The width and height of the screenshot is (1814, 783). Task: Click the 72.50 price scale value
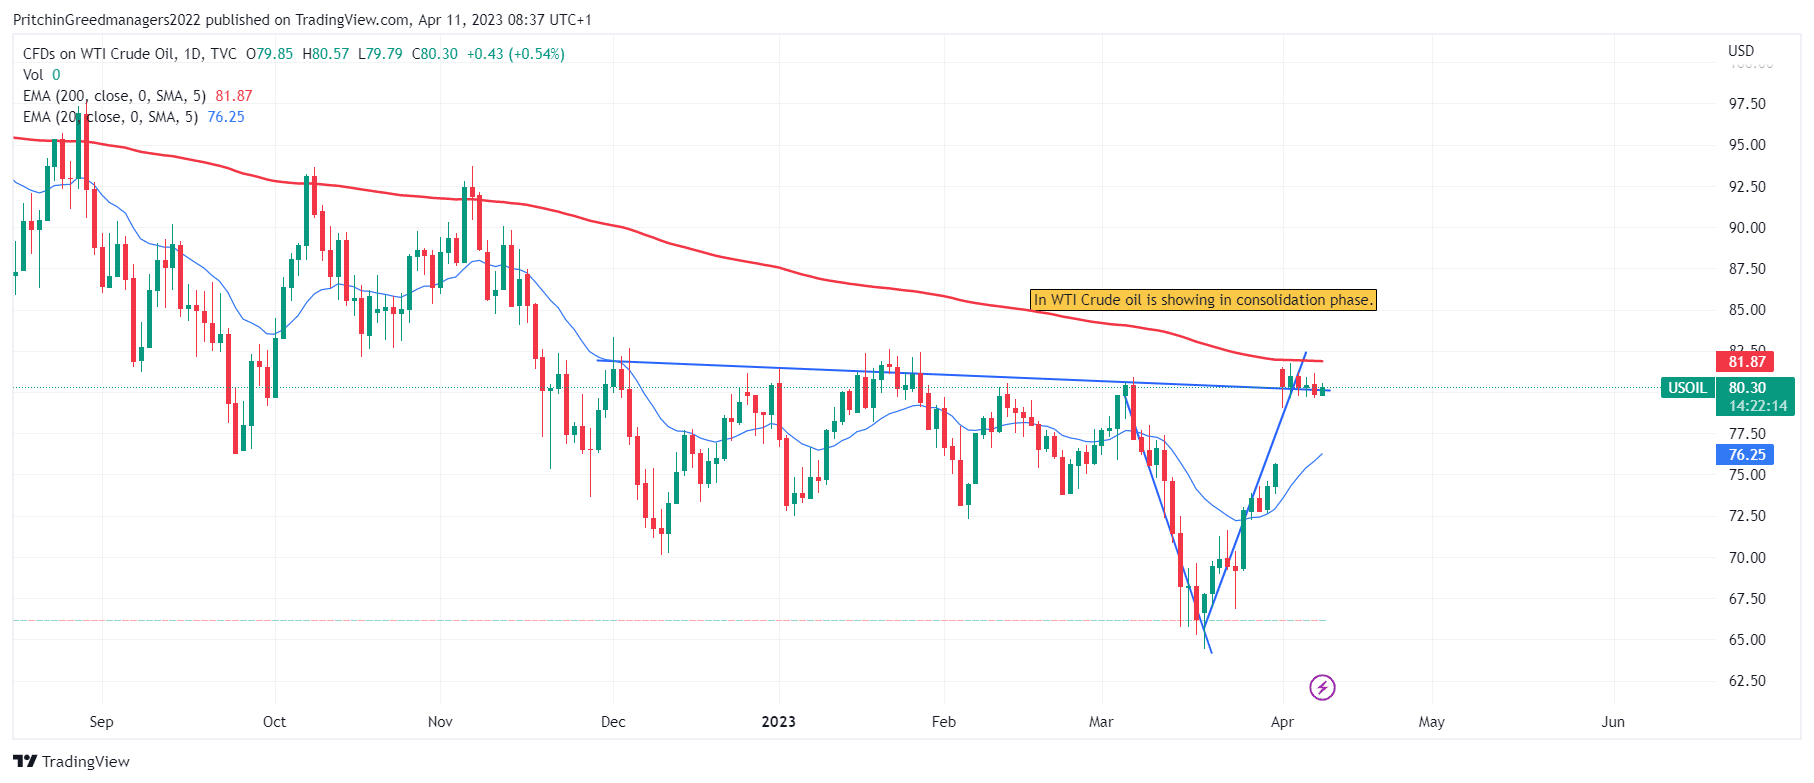[x=1747, y=516]
